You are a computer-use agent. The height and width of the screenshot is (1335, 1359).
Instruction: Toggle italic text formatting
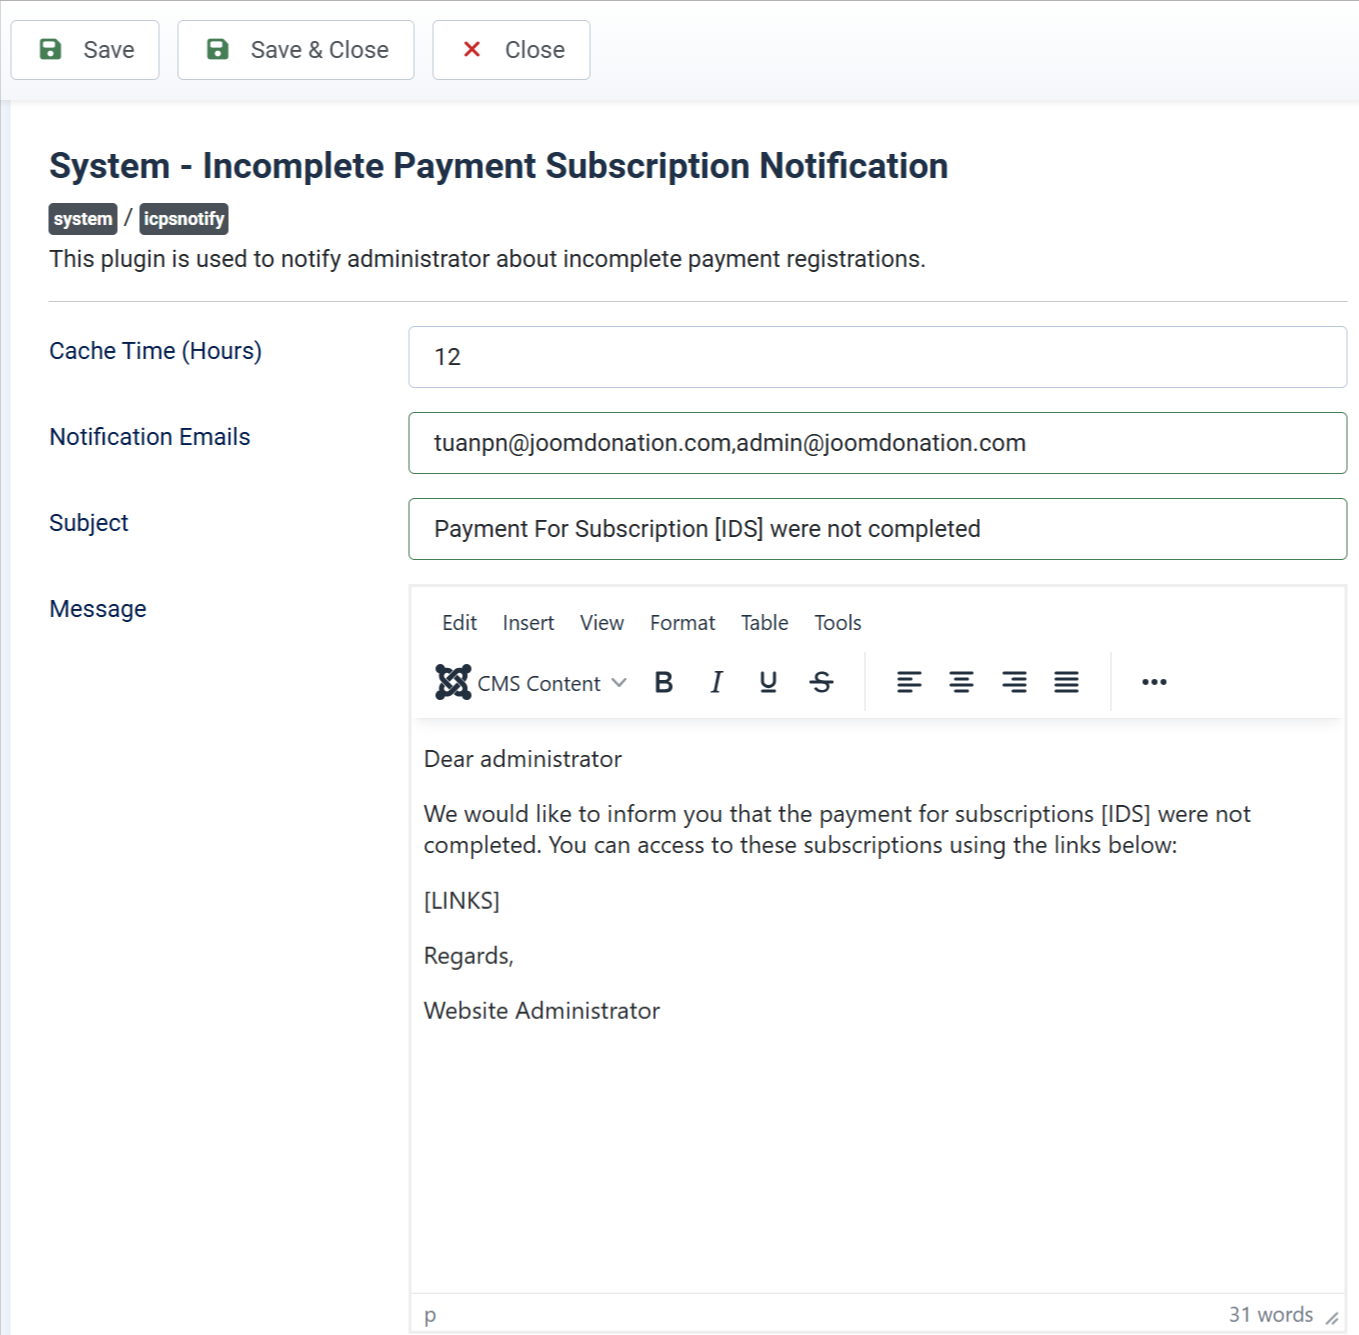716,682
